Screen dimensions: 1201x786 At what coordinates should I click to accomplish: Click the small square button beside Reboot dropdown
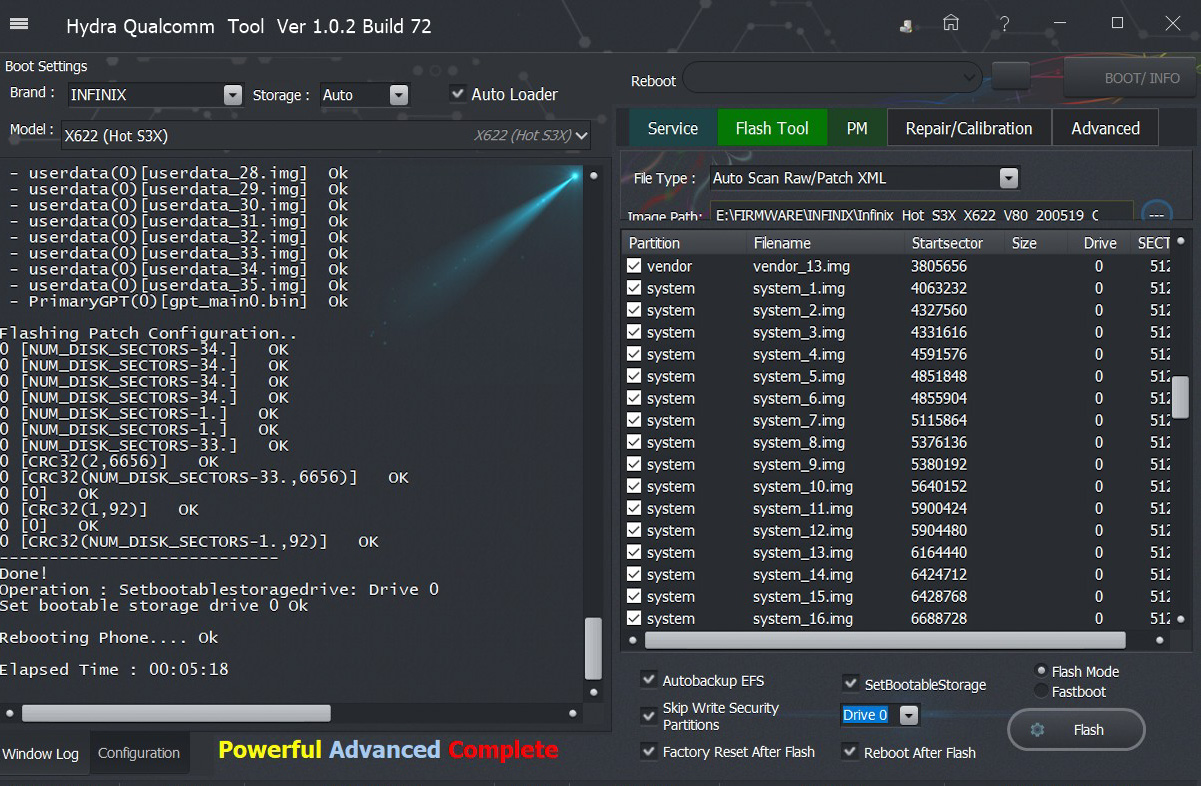pyautogui.click(x=1010, y=76)
